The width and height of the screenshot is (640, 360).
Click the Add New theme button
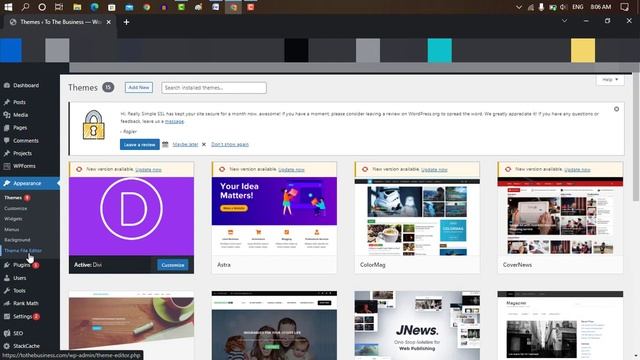139,87
